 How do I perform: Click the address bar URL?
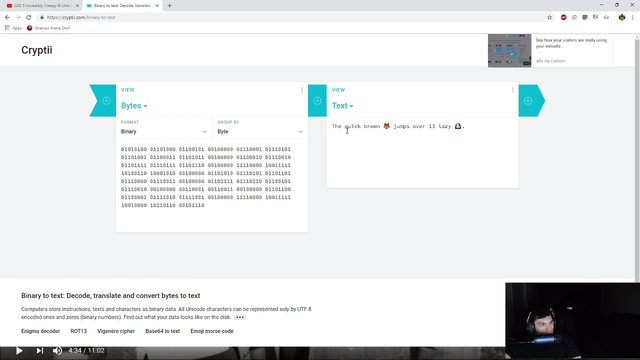(x=81, y=17)
